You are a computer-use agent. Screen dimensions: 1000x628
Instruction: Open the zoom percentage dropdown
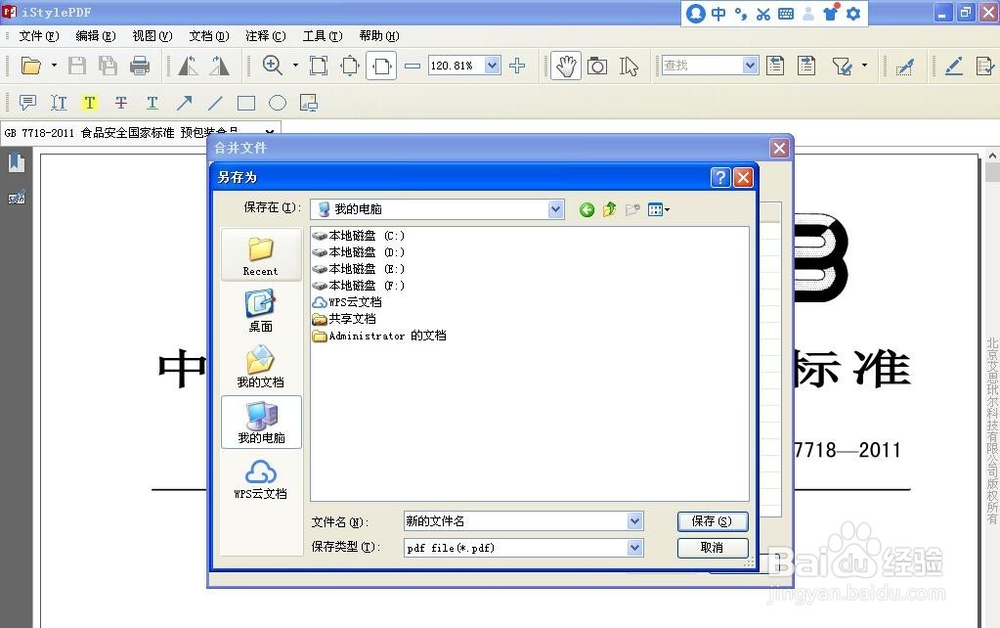click(492, 65)
